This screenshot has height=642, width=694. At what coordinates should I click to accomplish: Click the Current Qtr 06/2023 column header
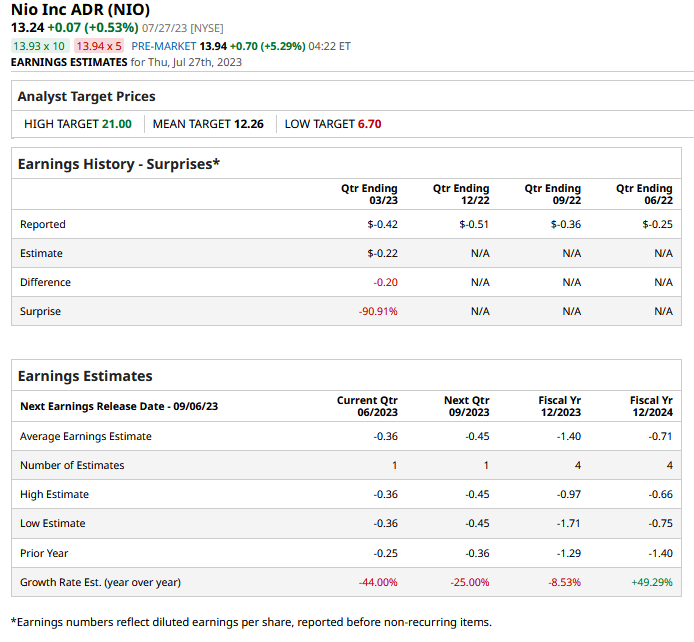pyautogui.click(x=367, y=406)
